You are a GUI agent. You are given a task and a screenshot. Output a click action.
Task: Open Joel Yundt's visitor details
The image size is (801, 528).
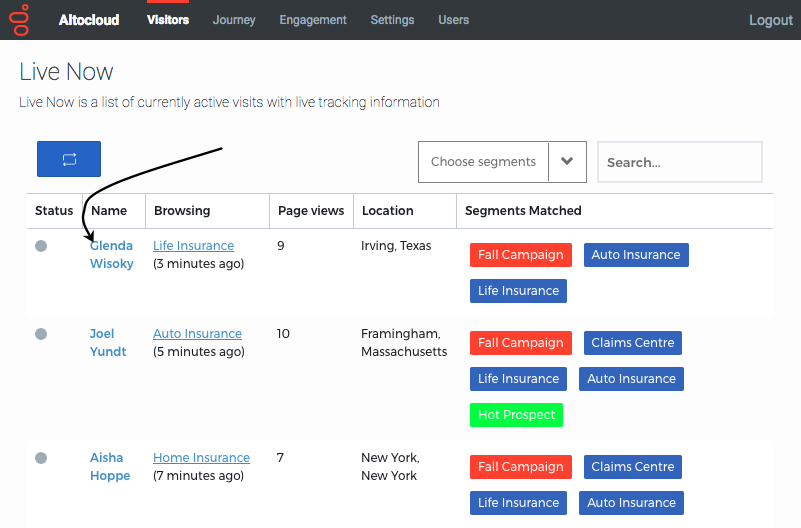[108, 343]
